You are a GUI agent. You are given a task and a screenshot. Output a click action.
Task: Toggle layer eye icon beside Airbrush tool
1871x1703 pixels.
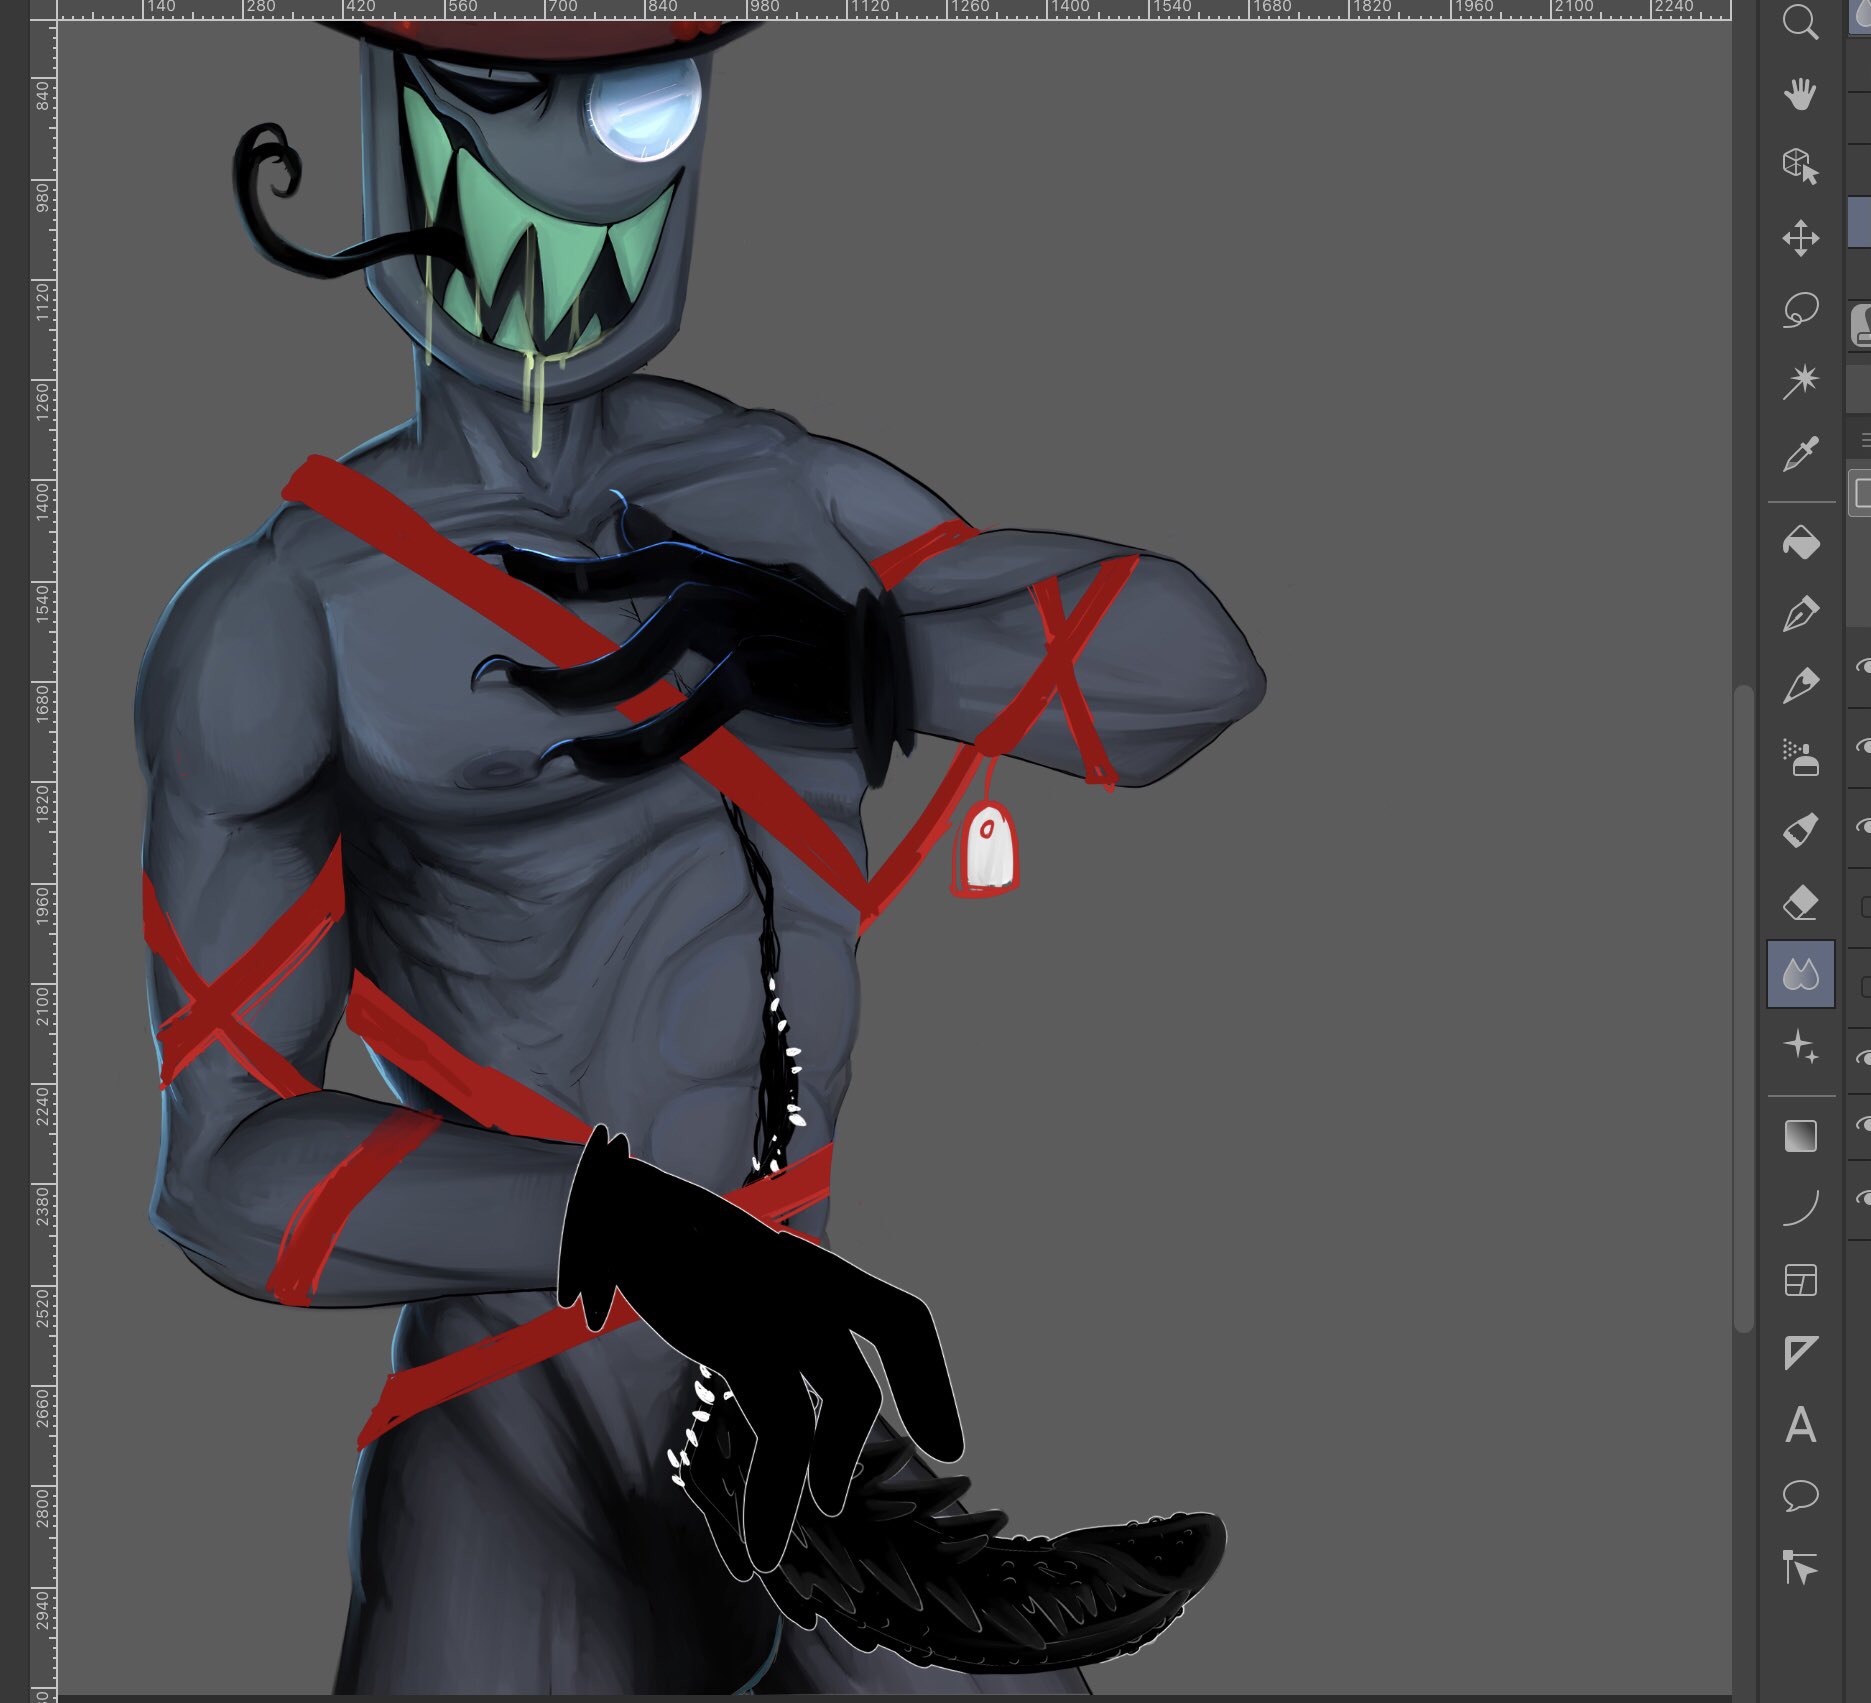1863,746
